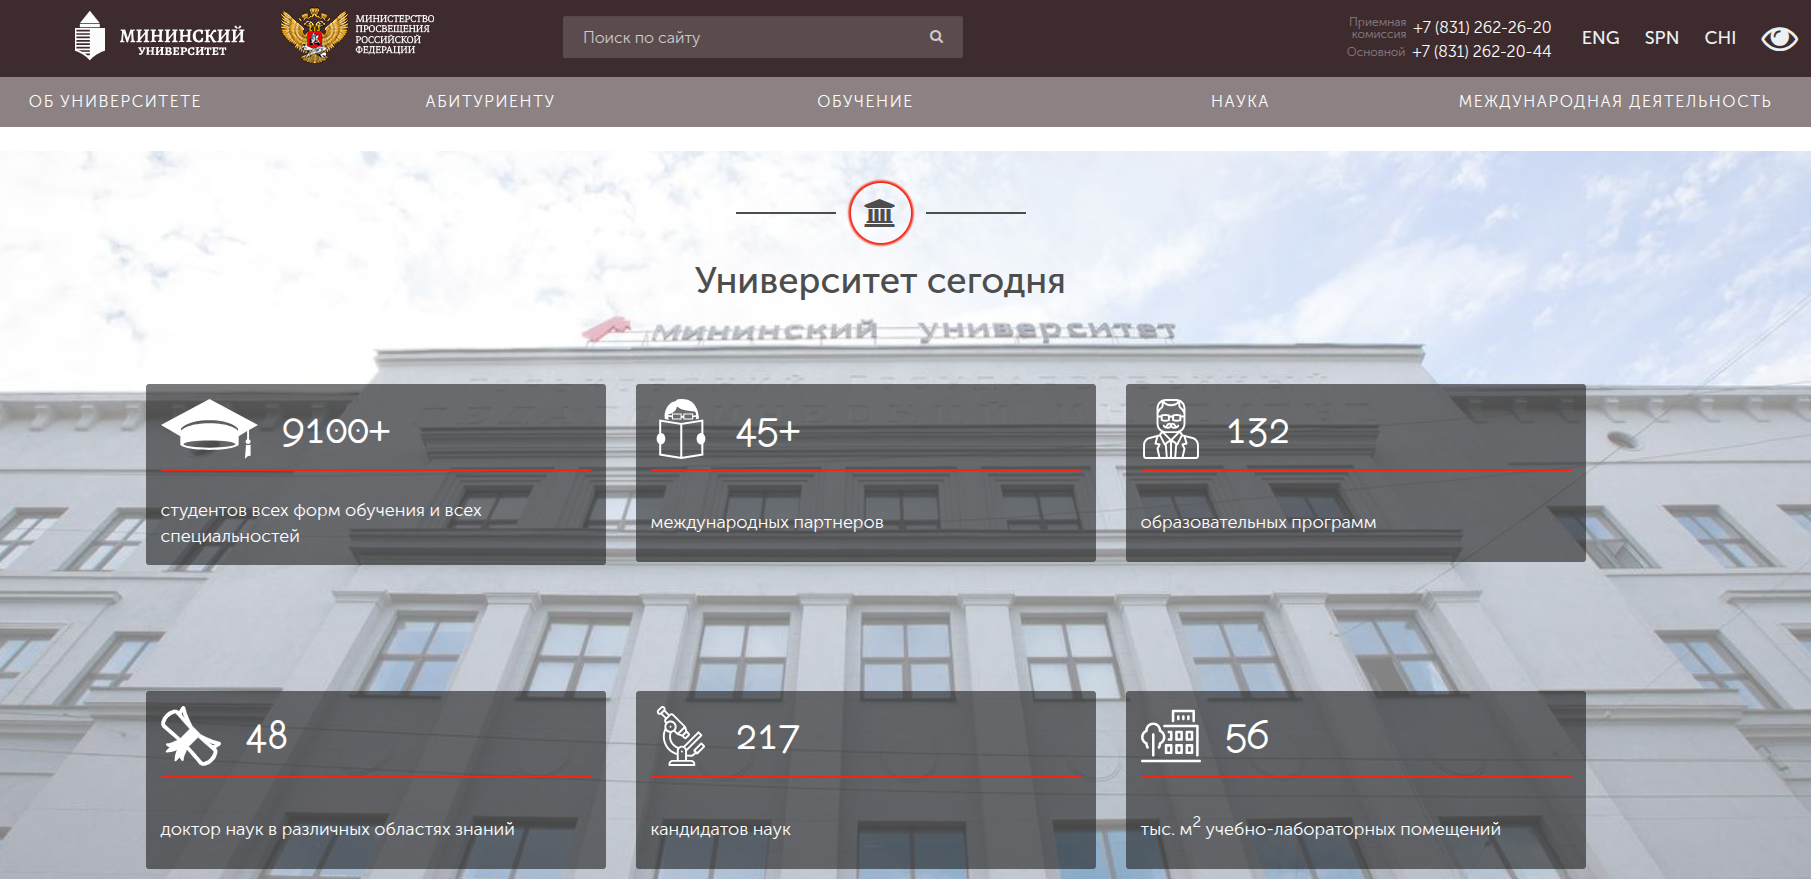Switch site language to ENG
This screenshot has height=879, width=1811.
point(1600,38)
